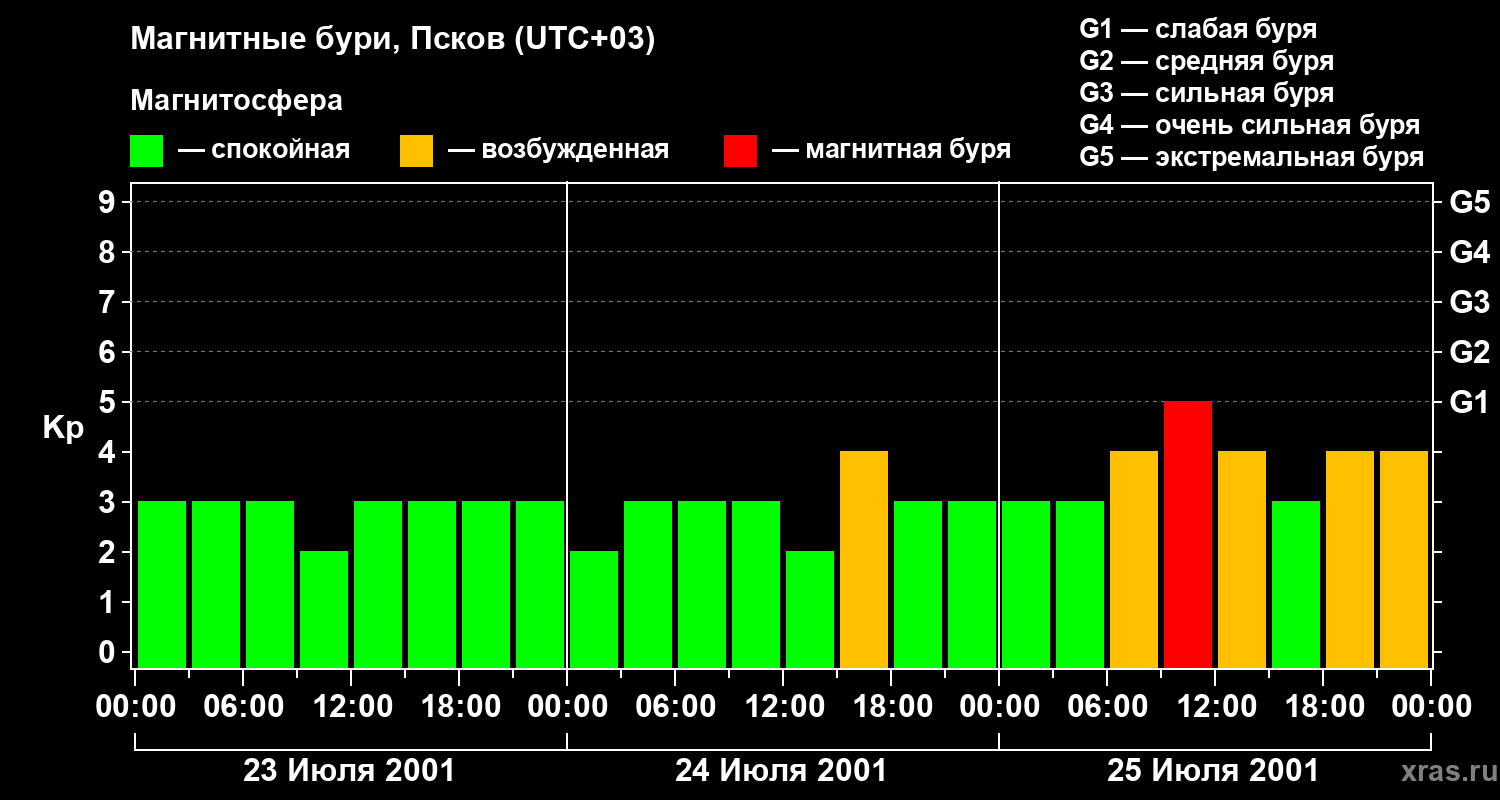Select the 15:00 green bar on 25 Июля
The width and height of the screenshot is (1500, 800).
(1296, 584)
